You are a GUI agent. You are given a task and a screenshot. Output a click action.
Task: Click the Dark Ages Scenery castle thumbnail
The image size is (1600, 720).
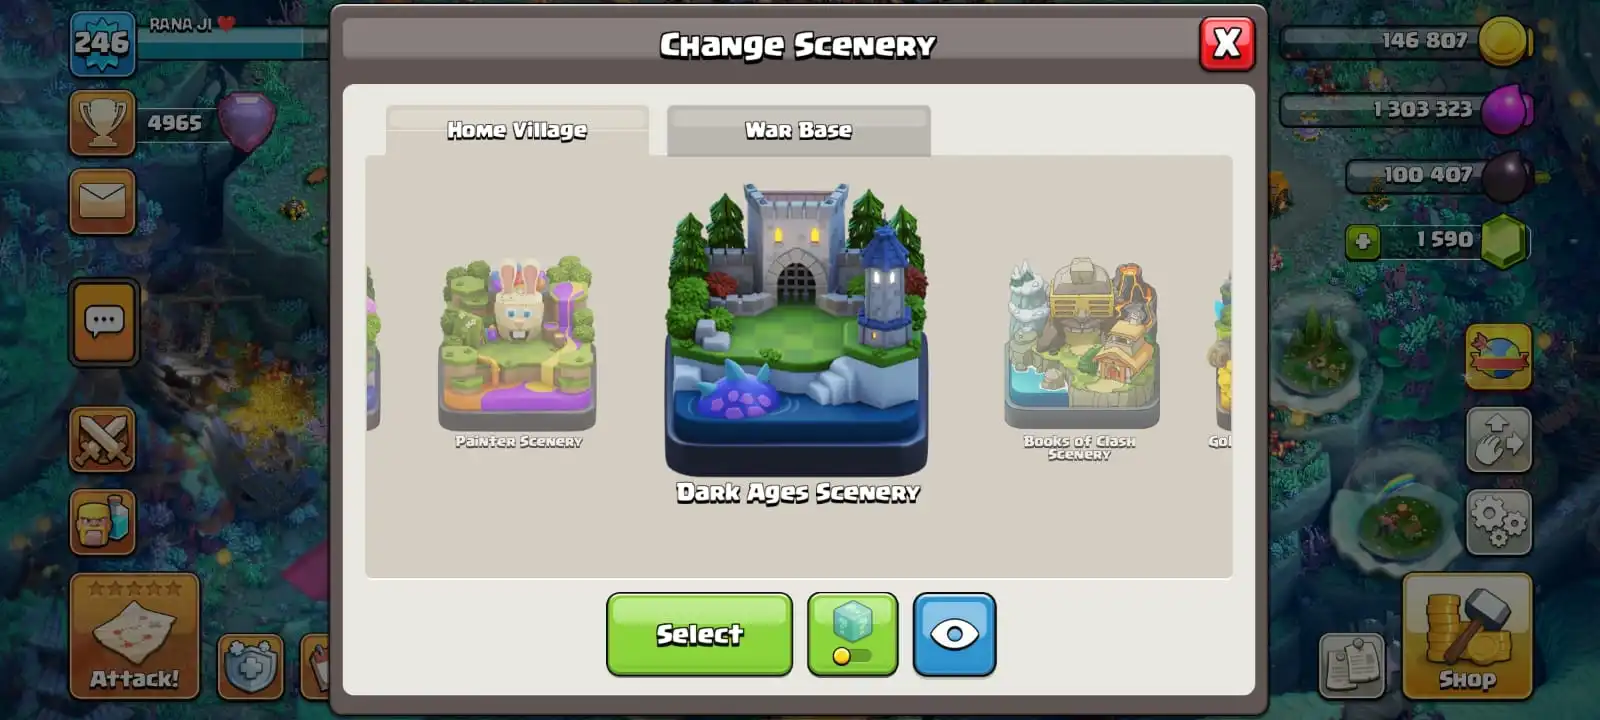797,328
